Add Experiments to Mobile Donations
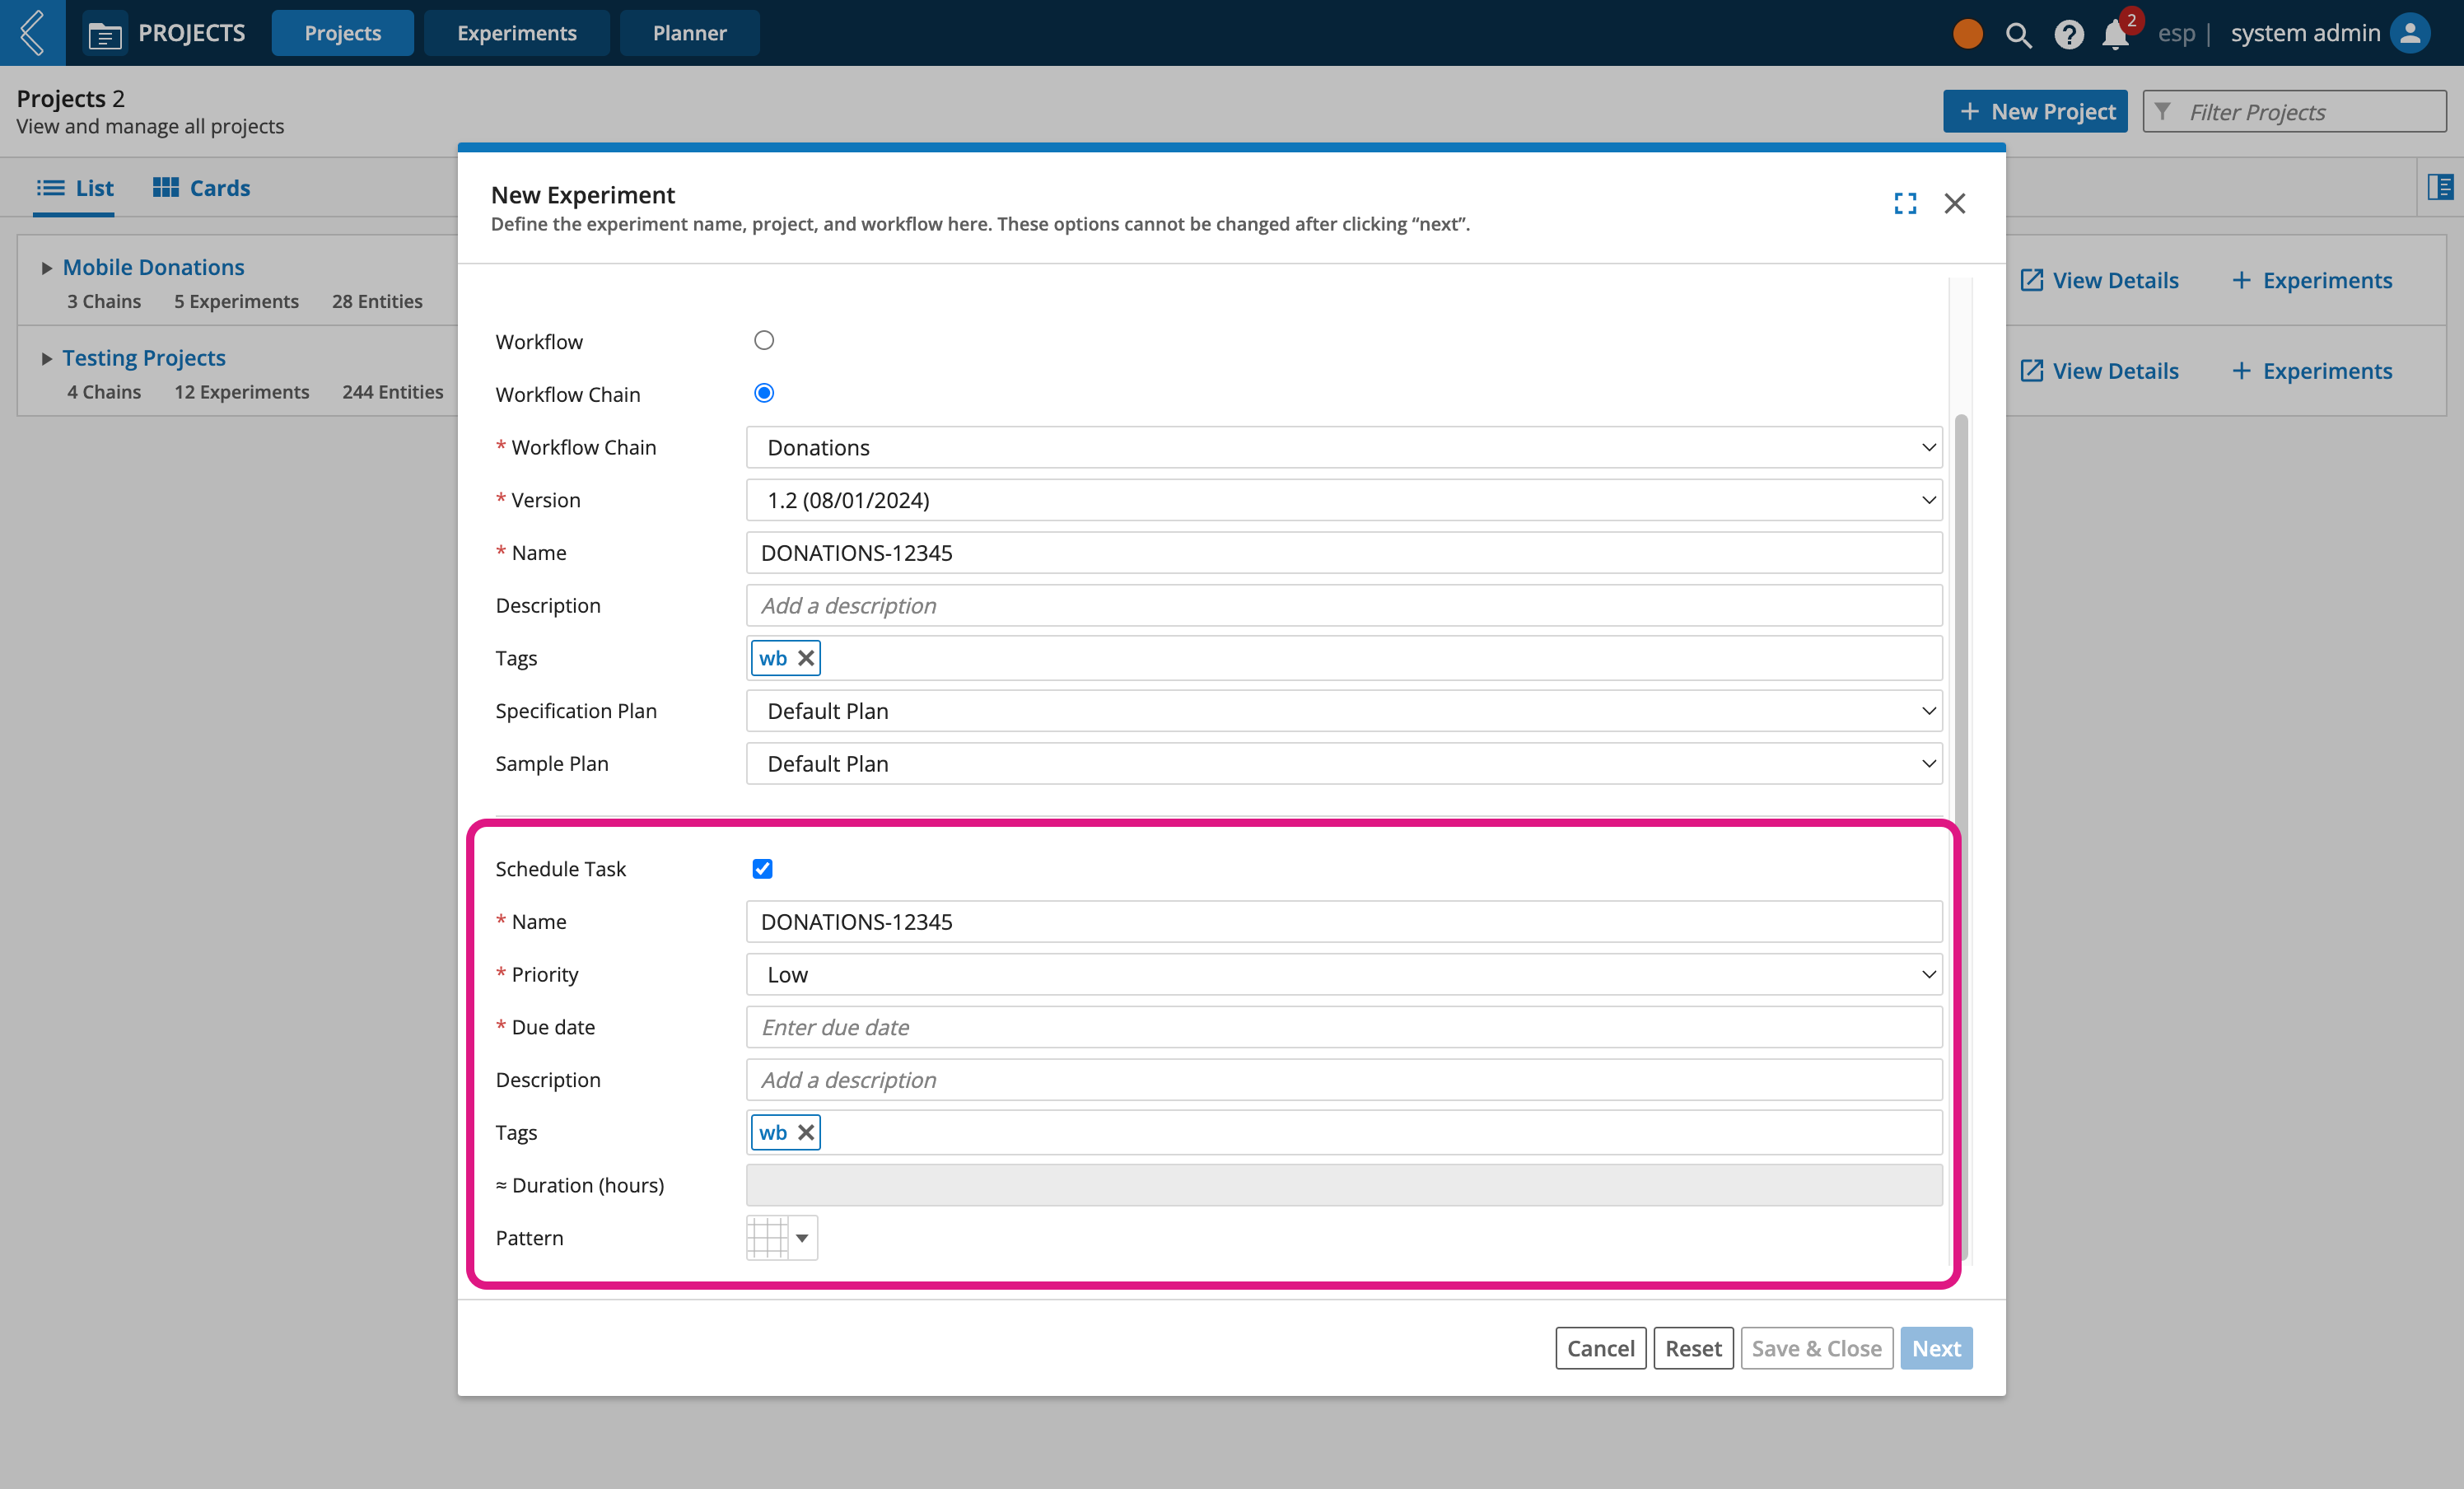Viewport: 2464px width, 1489px height. tap(2312, 280)
